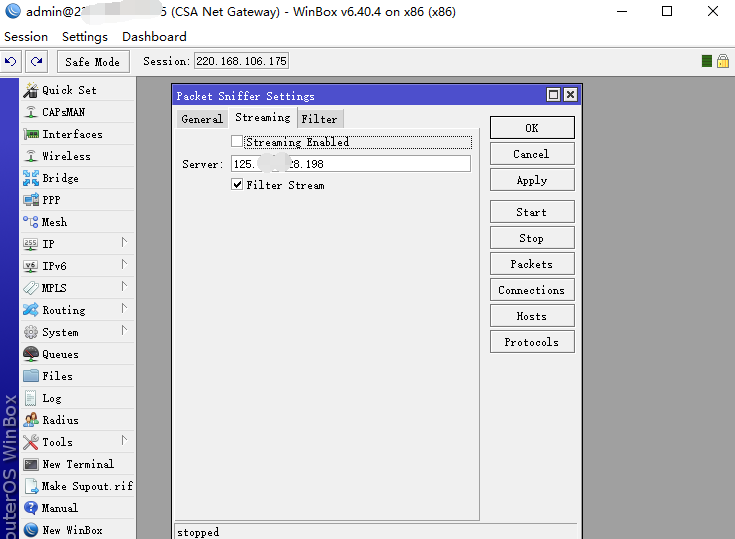This screenshot has width=735, height=539.
Task: Click the Routing arrows icon
Action: pos(31,310)
